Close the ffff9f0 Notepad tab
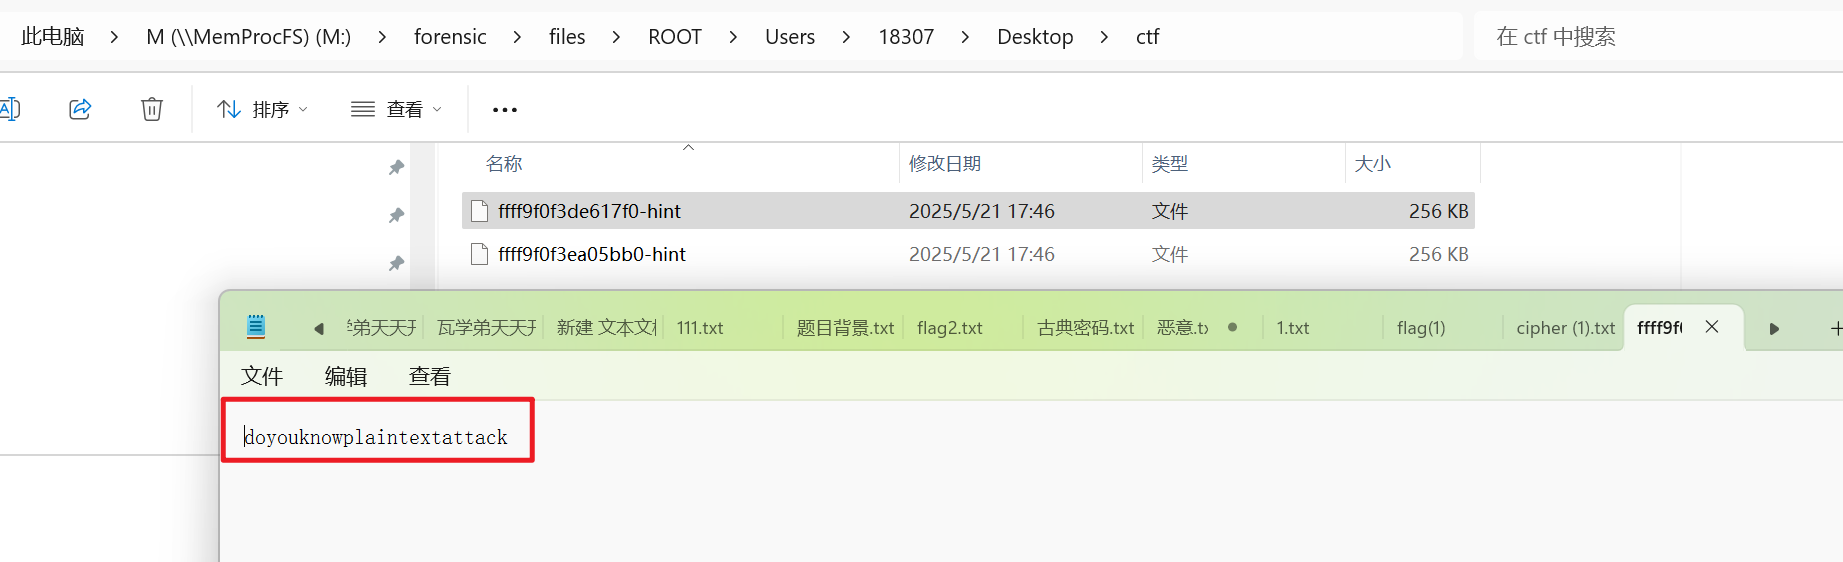 click(1712, 327)
